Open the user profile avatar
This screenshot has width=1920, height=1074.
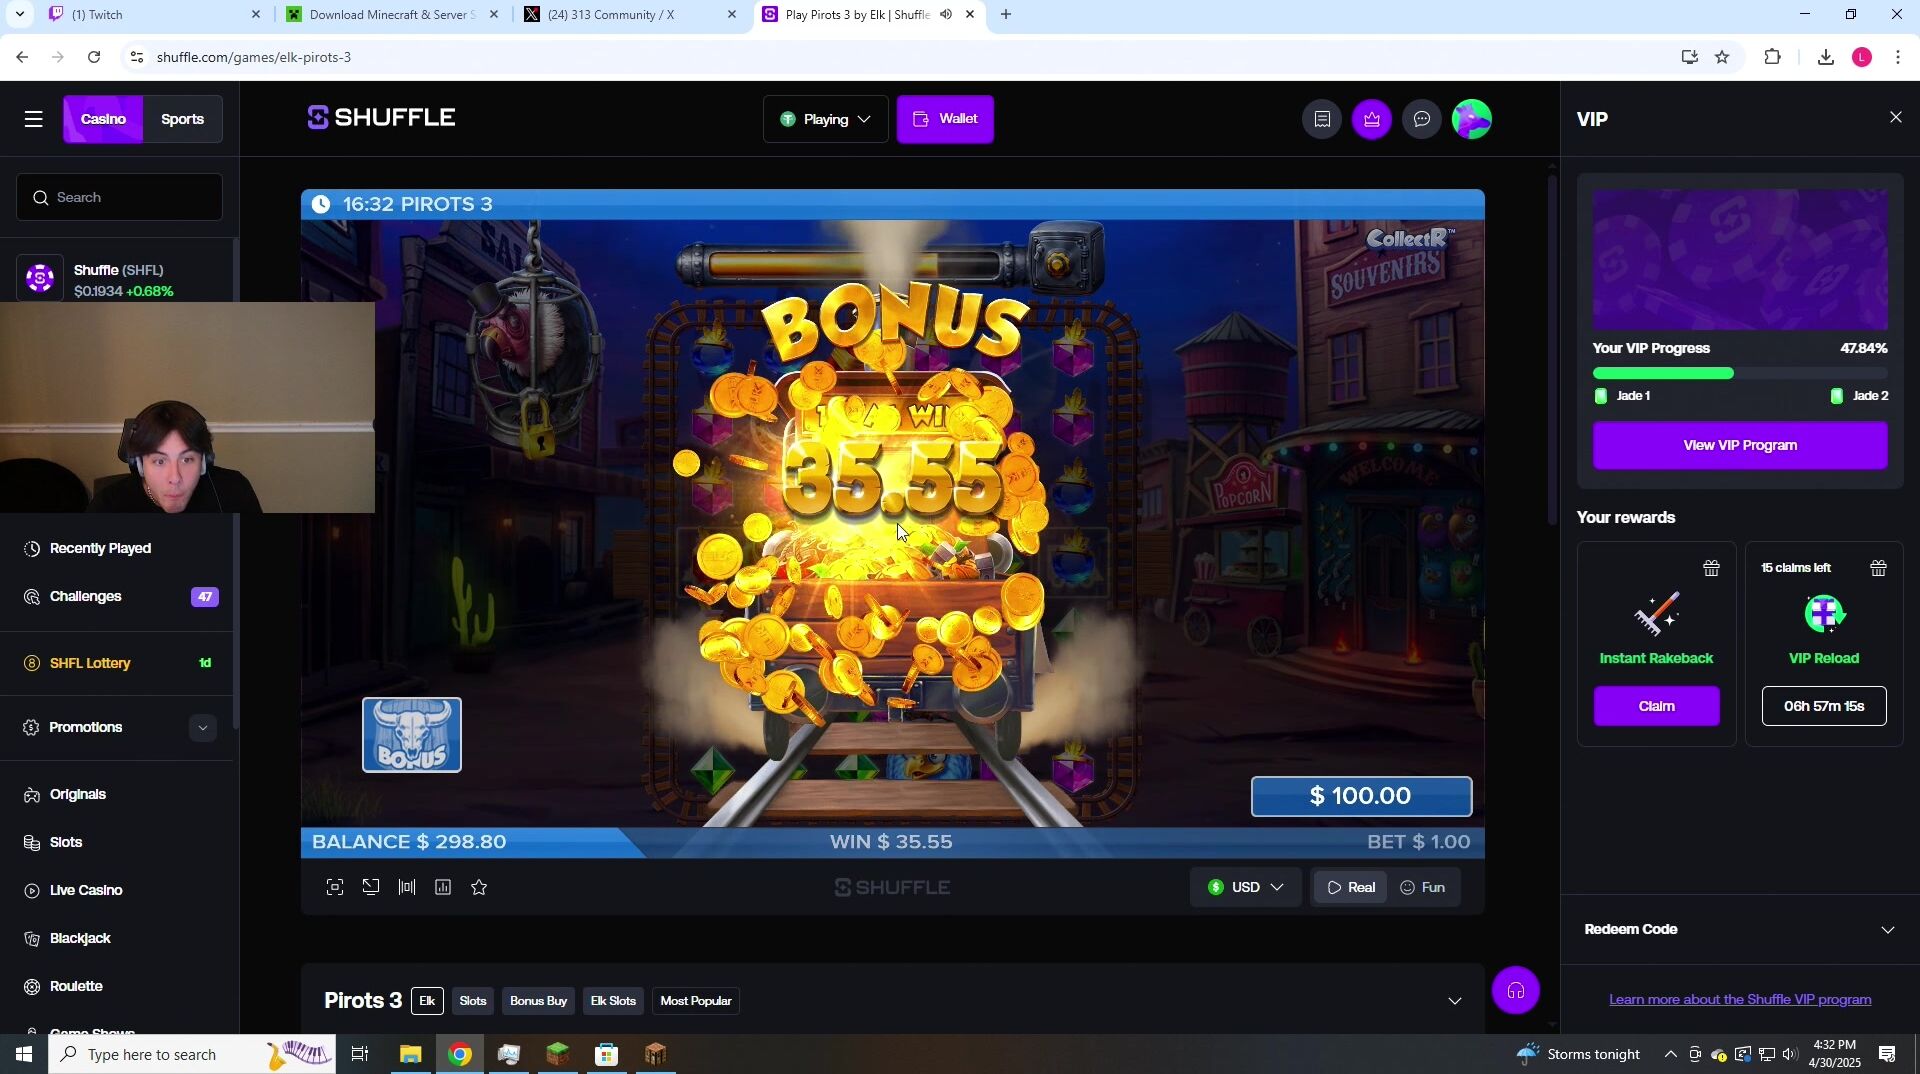coord(1472,120)
